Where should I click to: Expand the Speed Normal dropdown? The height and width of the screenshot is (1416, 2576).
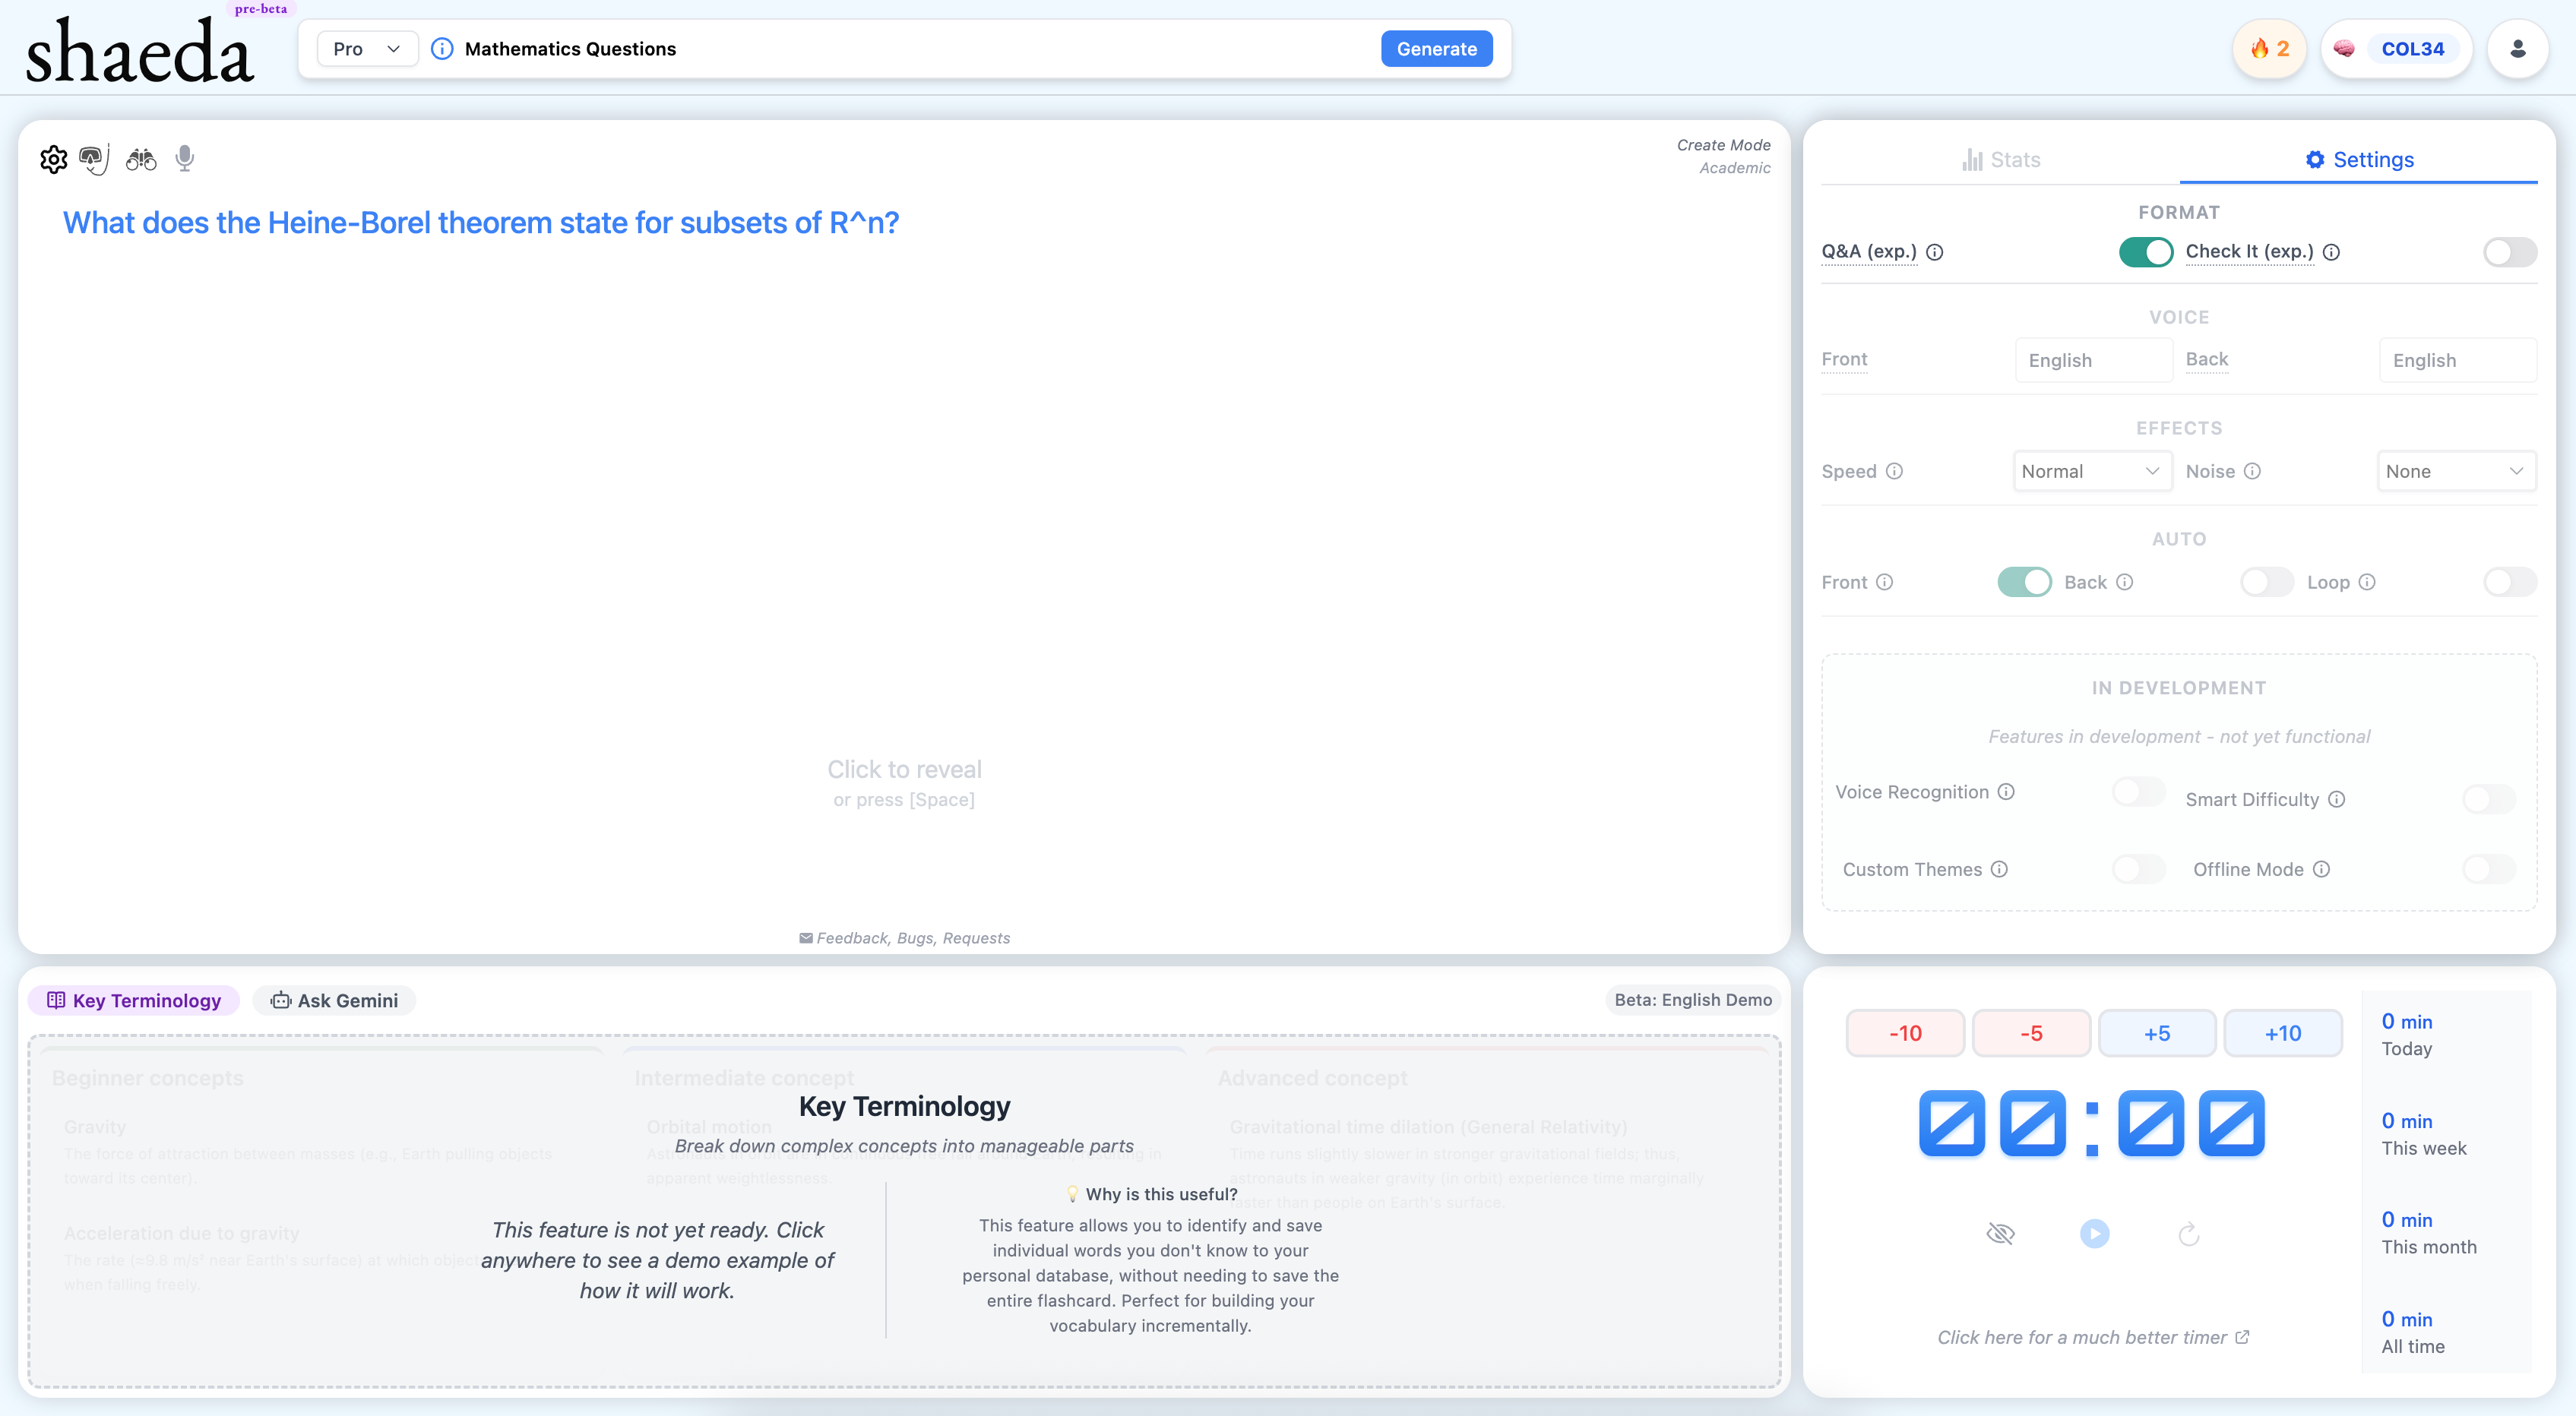pyautogui.click(x=2091, y=471)
